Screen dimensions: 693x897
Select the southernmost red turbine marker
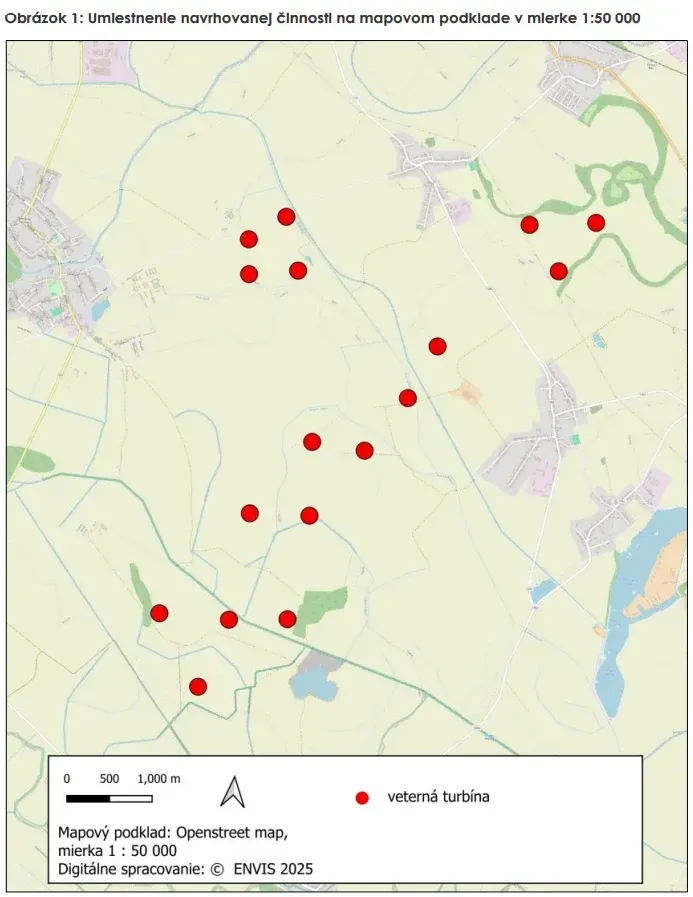(x=198, y=686)
